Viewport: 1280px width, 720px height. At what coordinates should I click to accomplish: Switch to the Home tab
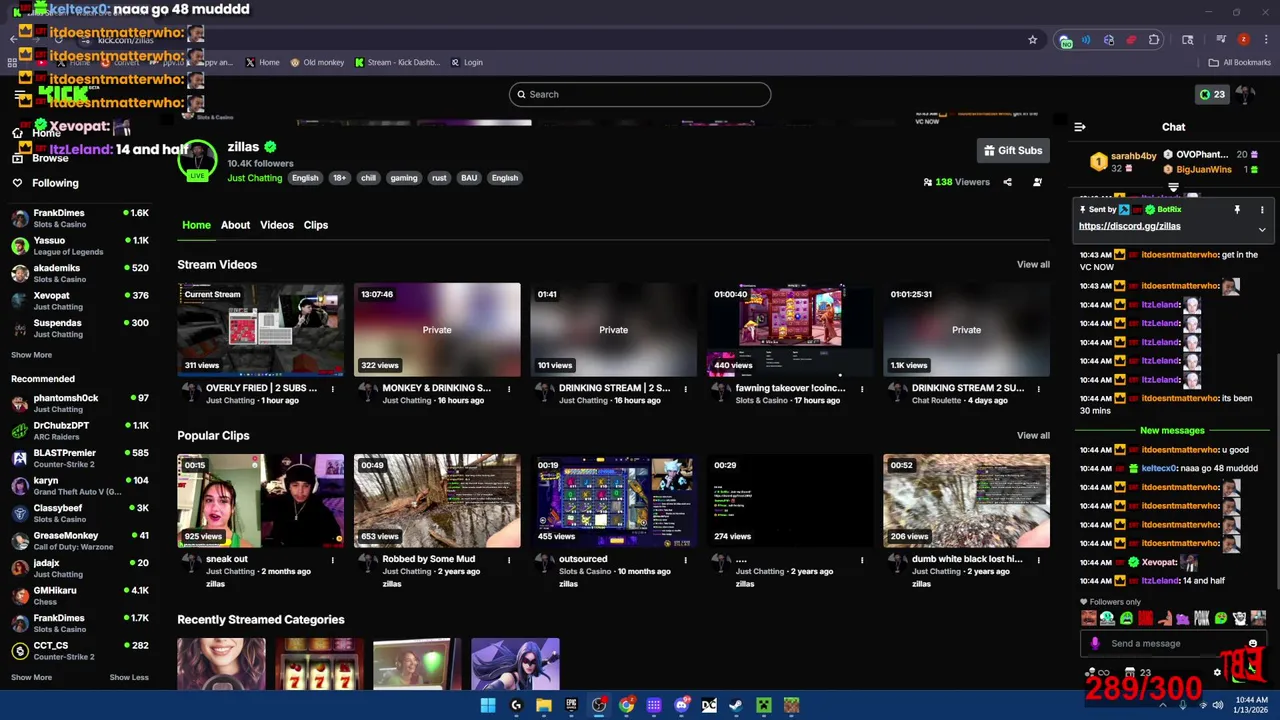pyautogui.click(x=196, y=225)
